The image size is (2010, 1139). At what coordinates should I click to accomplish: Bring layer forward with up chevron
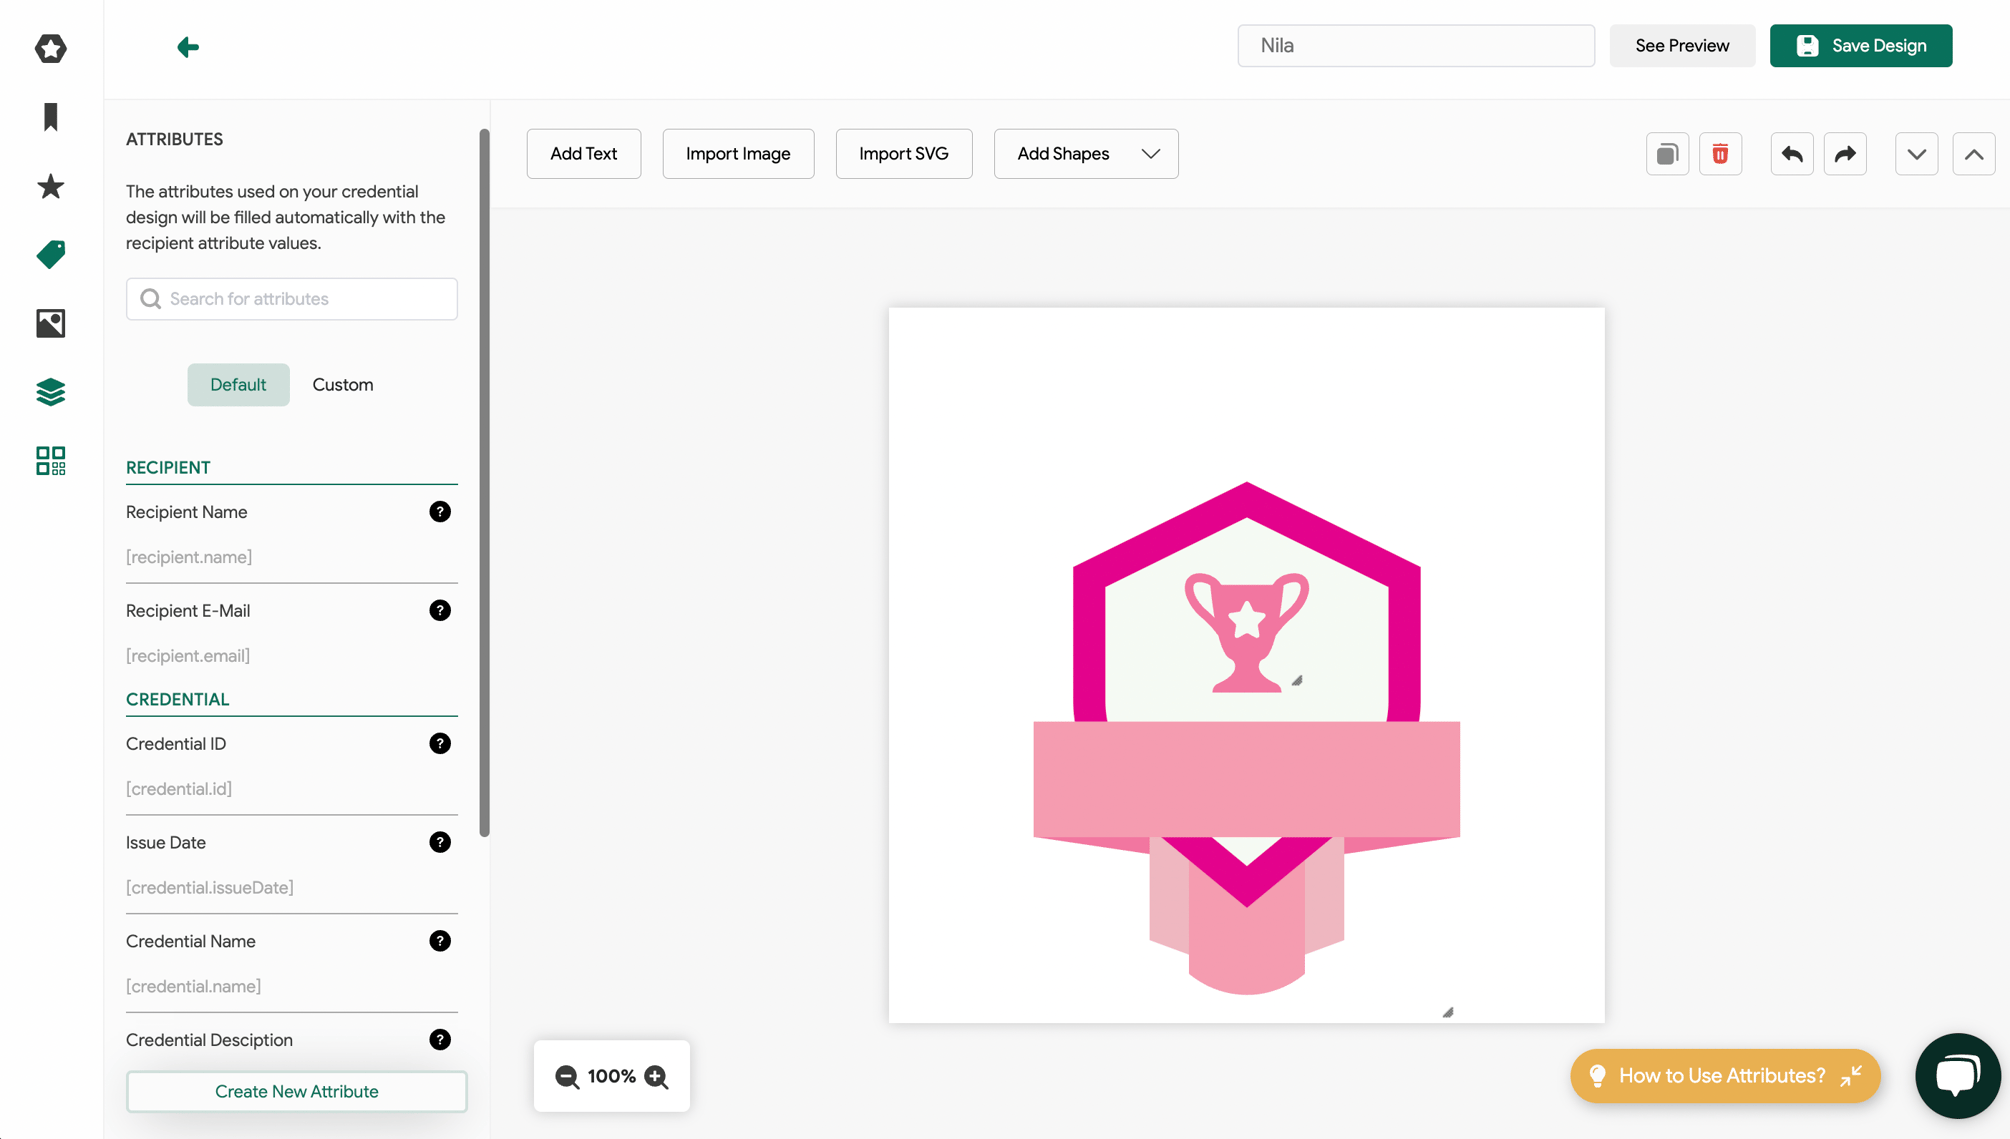(1974, 154)
